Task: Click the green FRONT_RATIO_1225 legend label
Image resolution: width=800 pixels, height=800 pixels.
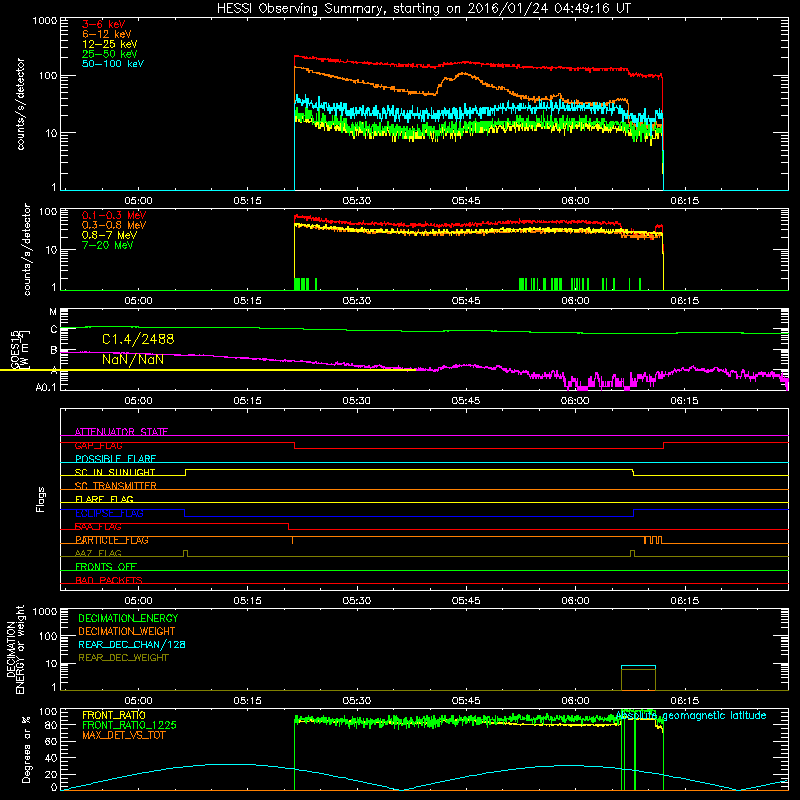Action: coord(129,725)
